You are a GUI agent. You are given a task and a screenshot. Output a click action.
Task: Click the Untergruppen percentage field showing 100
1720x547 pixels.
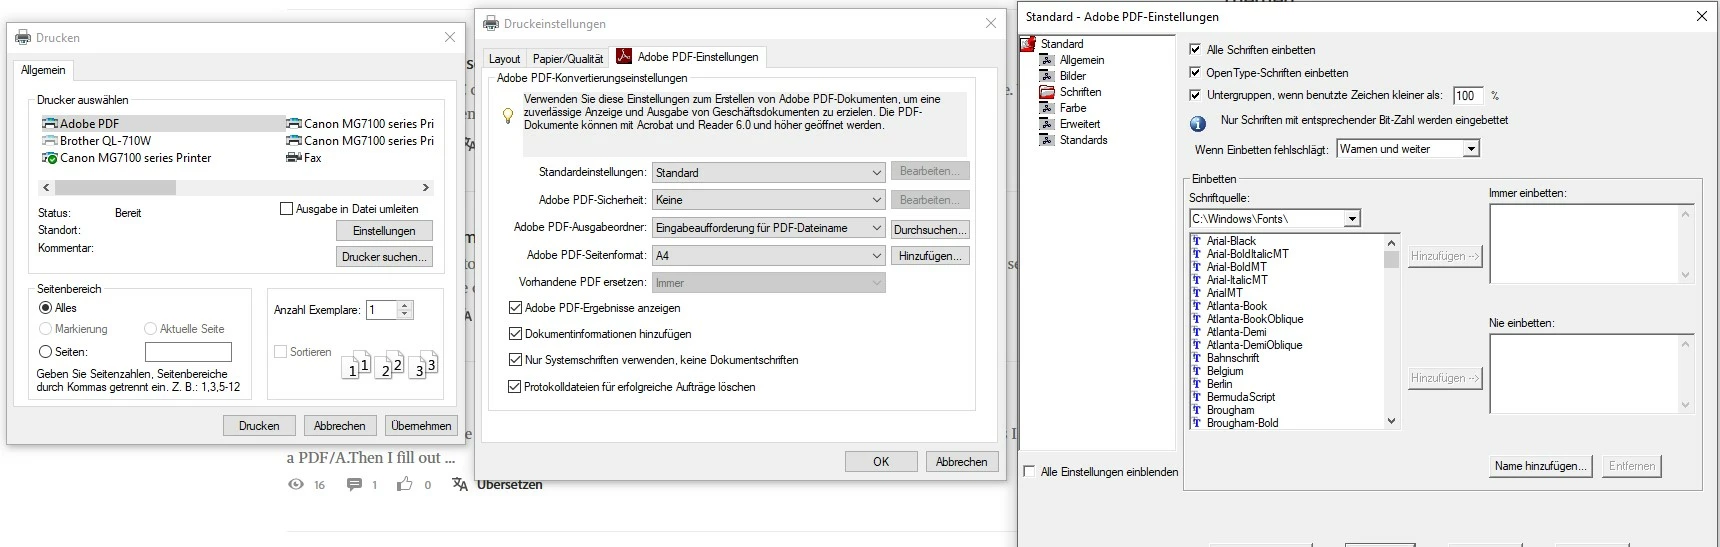pos(1468,95)
